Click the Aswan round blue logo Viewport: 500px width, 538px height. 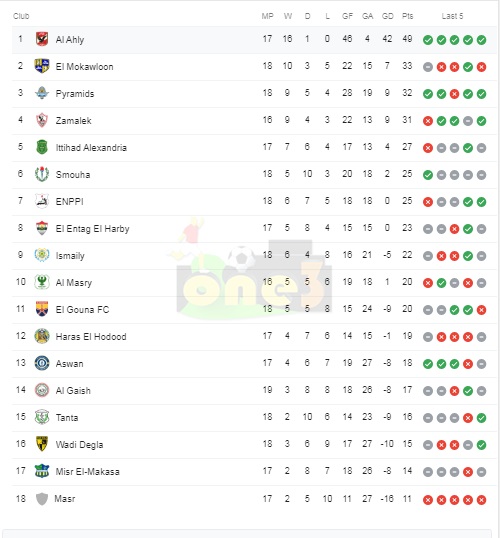(x=42, y=363)
